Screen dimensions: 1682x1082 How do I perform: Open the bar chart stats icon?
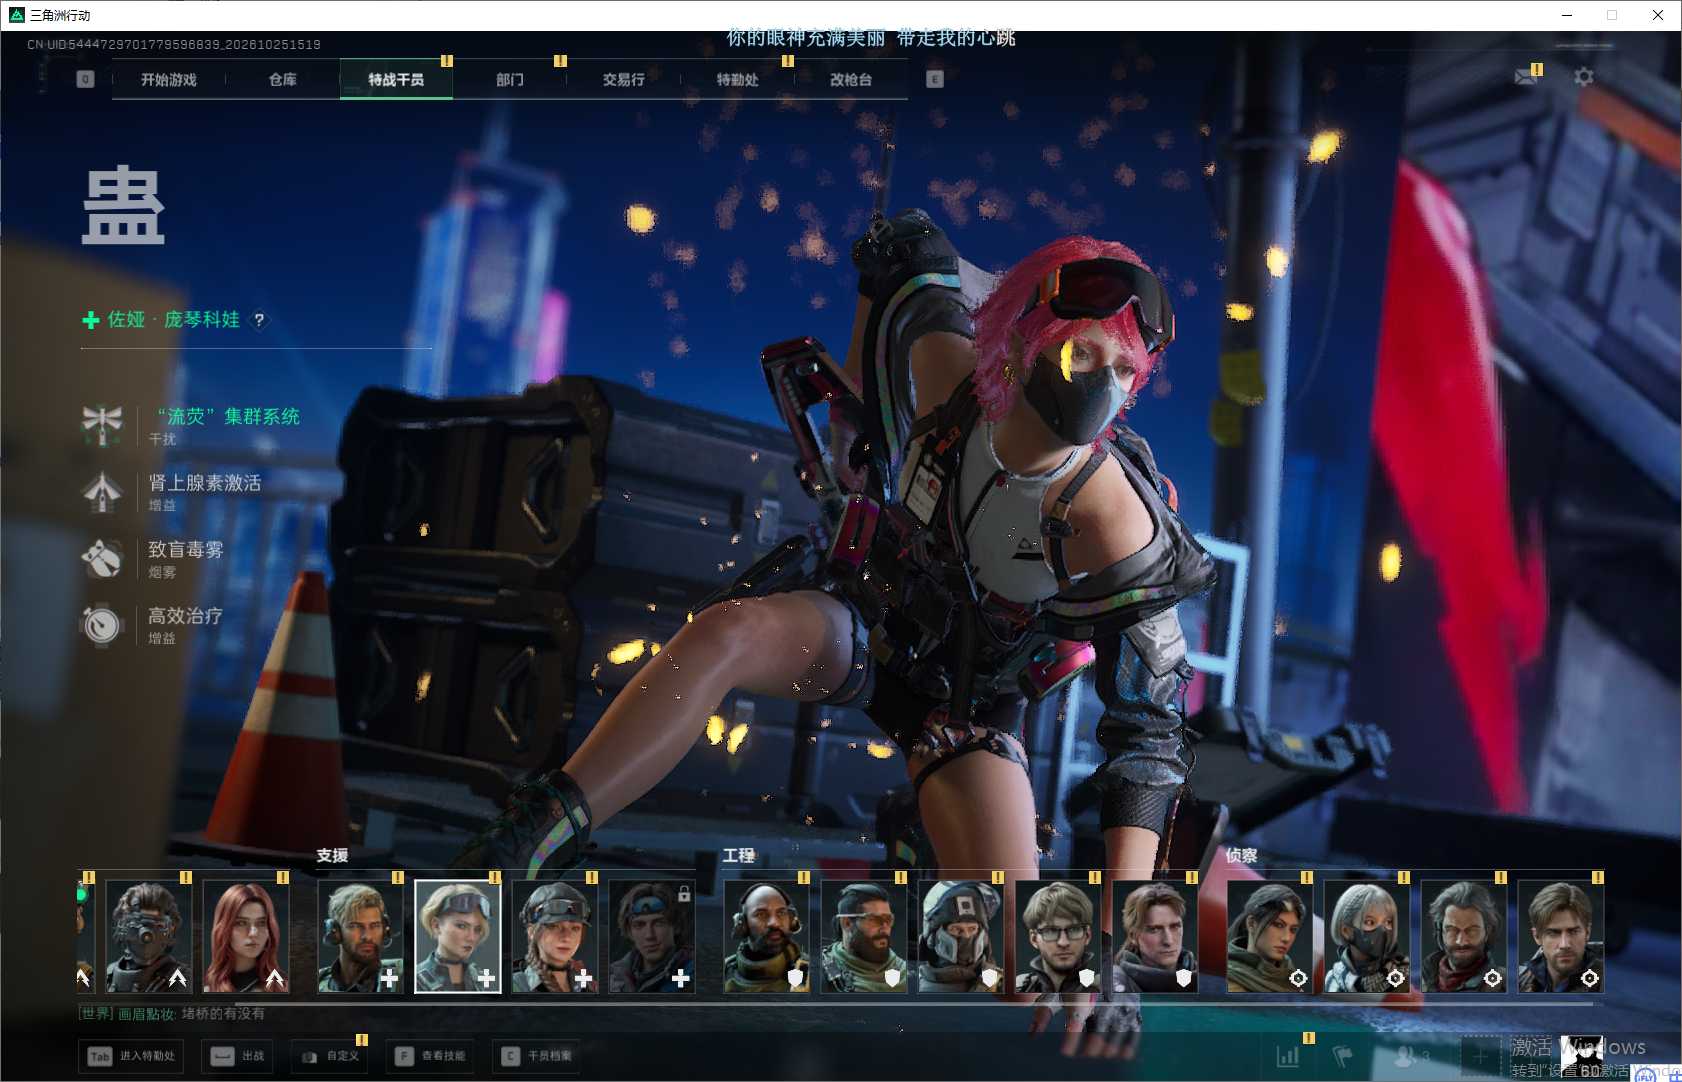(x=1288, y=1056)
